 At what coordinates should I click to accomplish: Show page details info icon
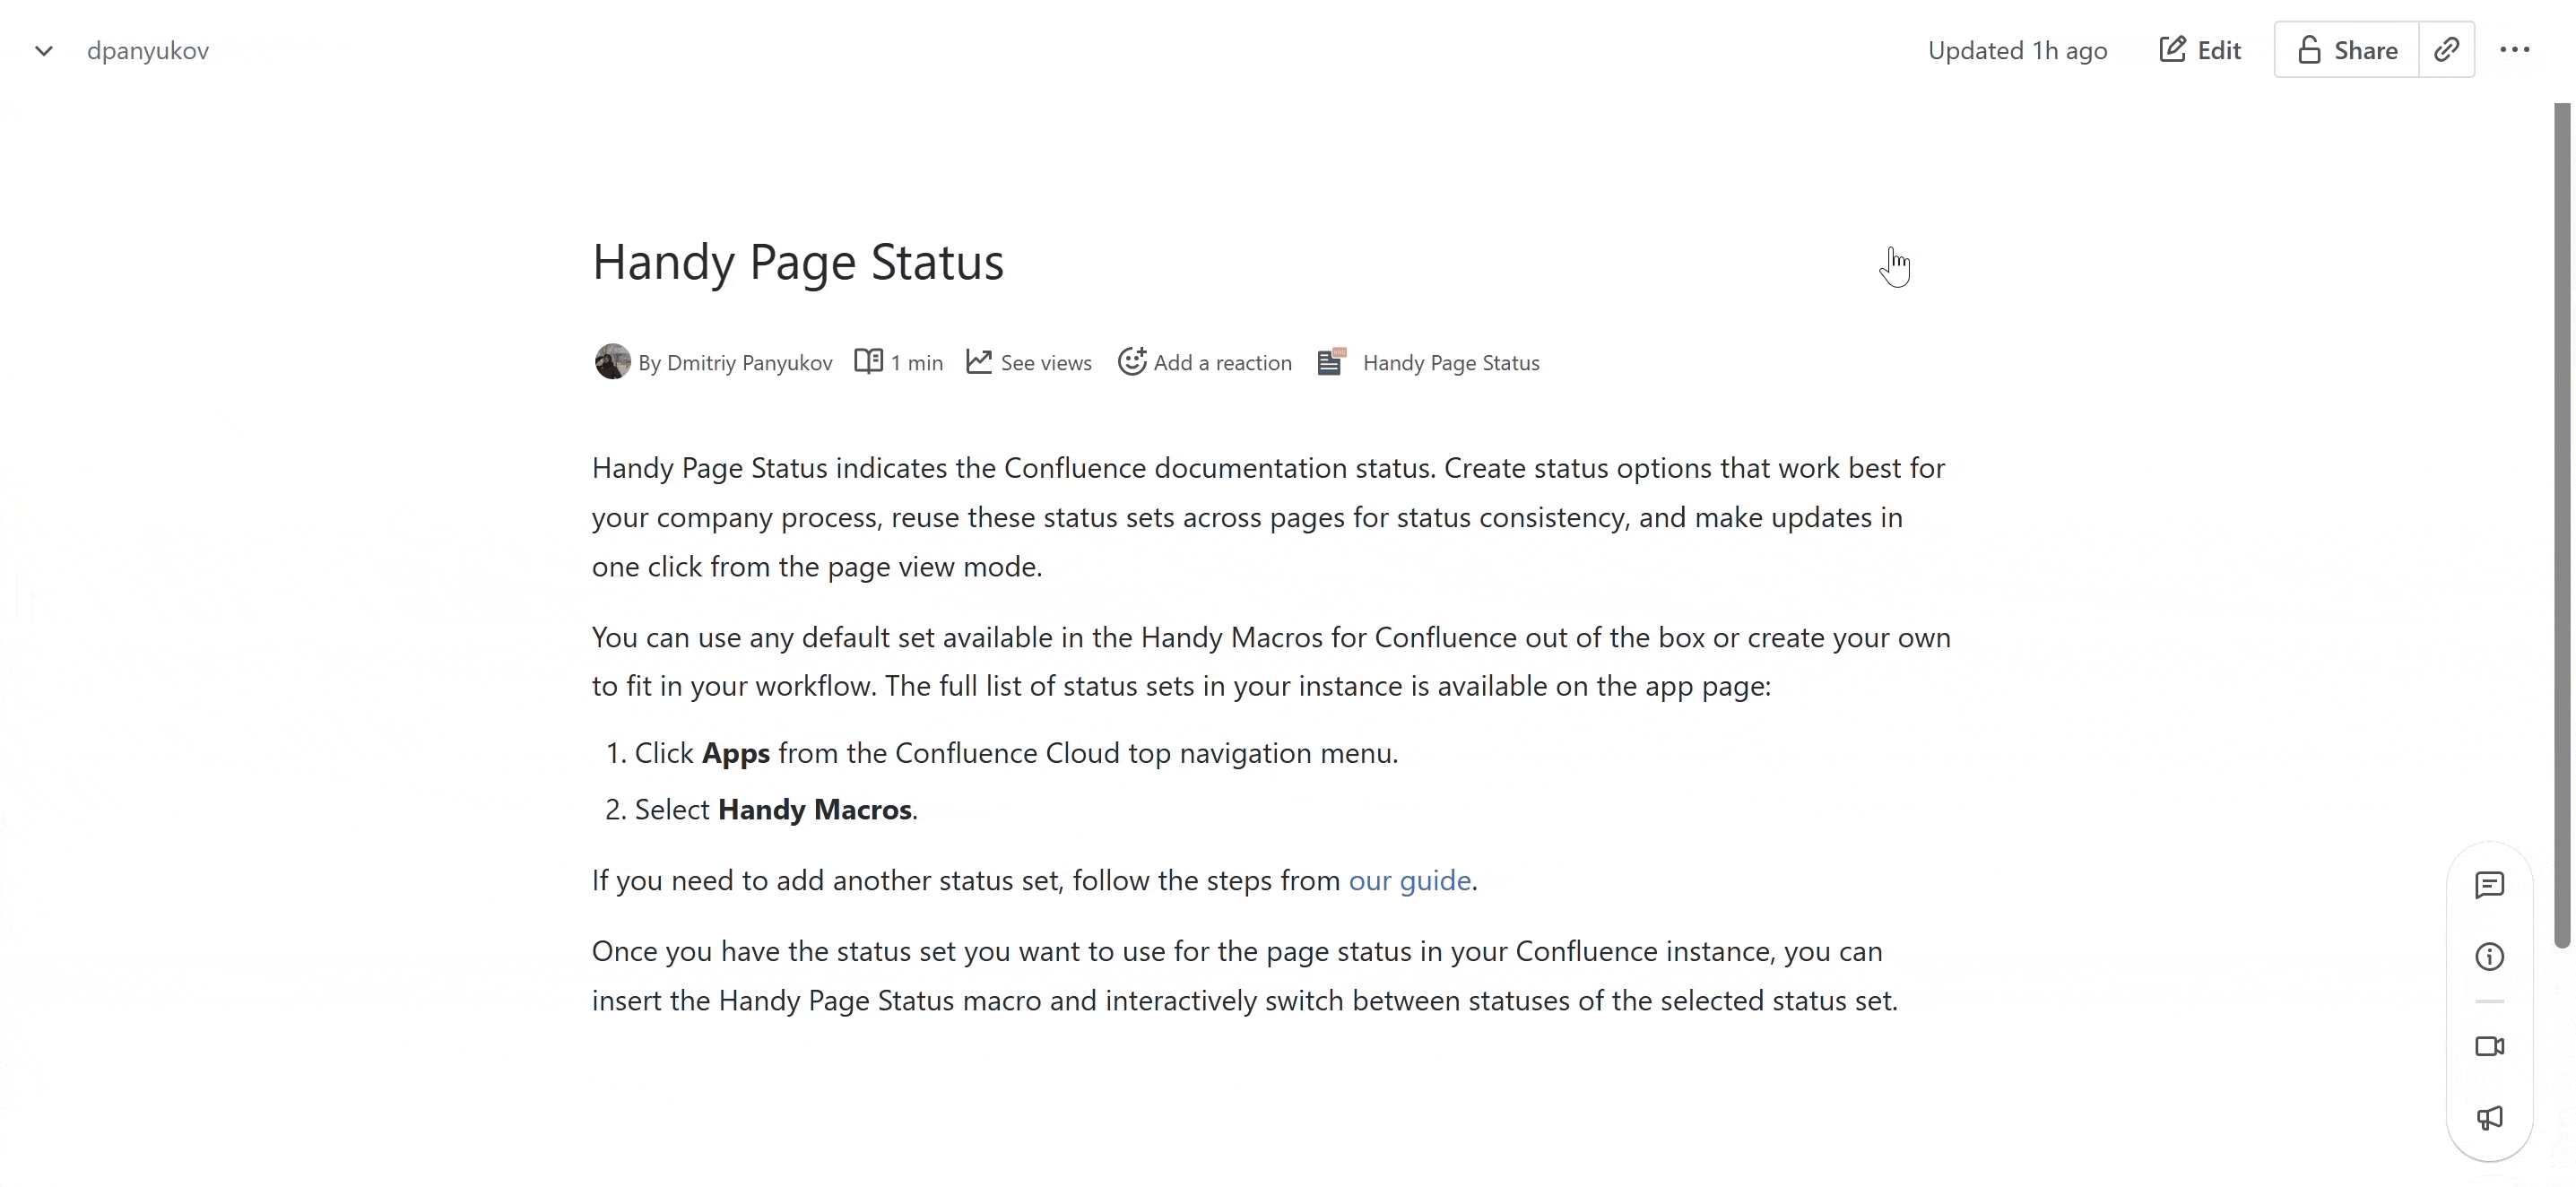(x=2489, y=957)
